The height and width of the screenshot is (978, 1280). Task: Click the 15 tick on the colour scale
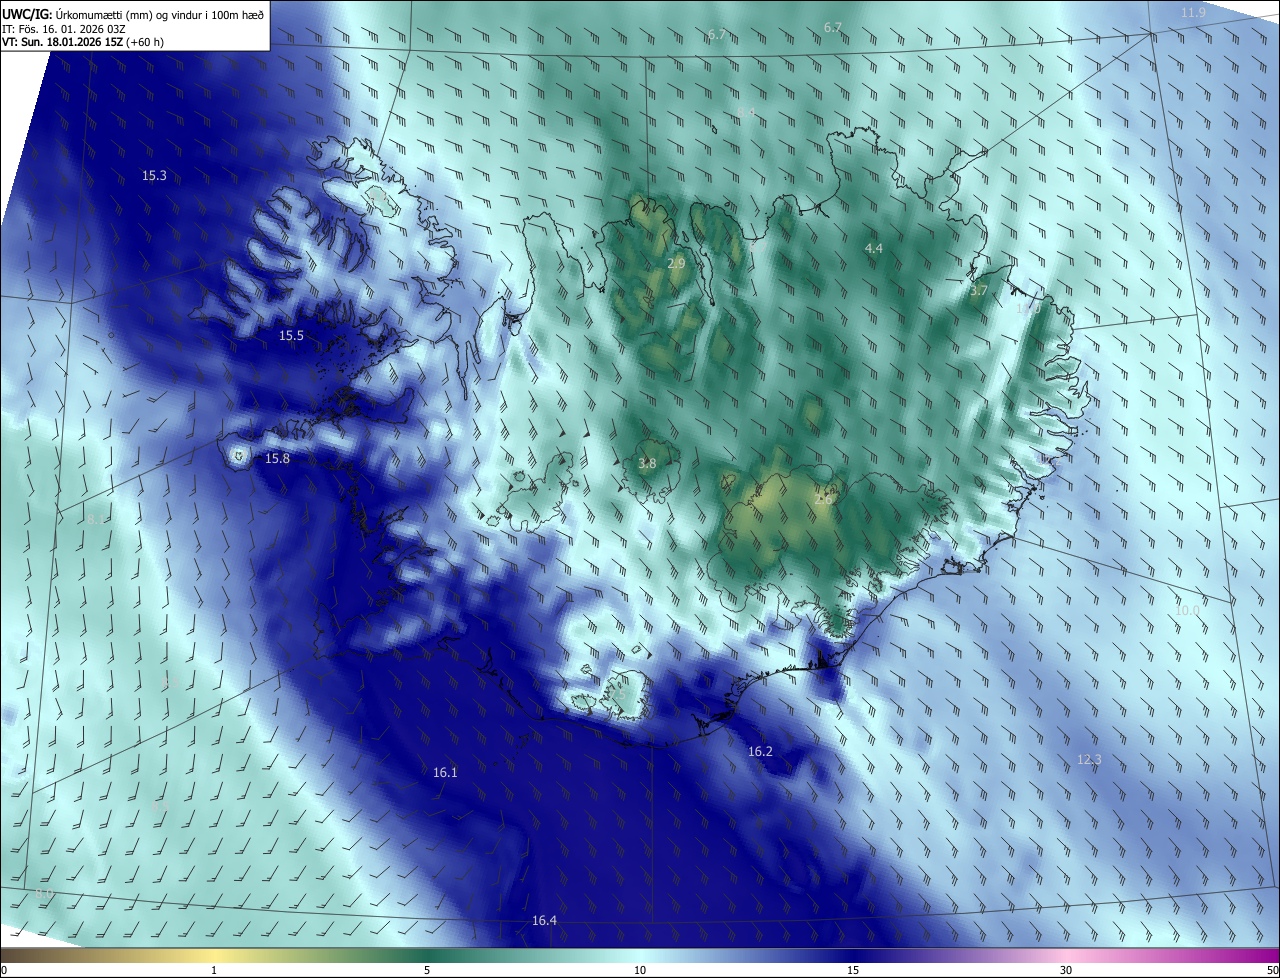853,971
